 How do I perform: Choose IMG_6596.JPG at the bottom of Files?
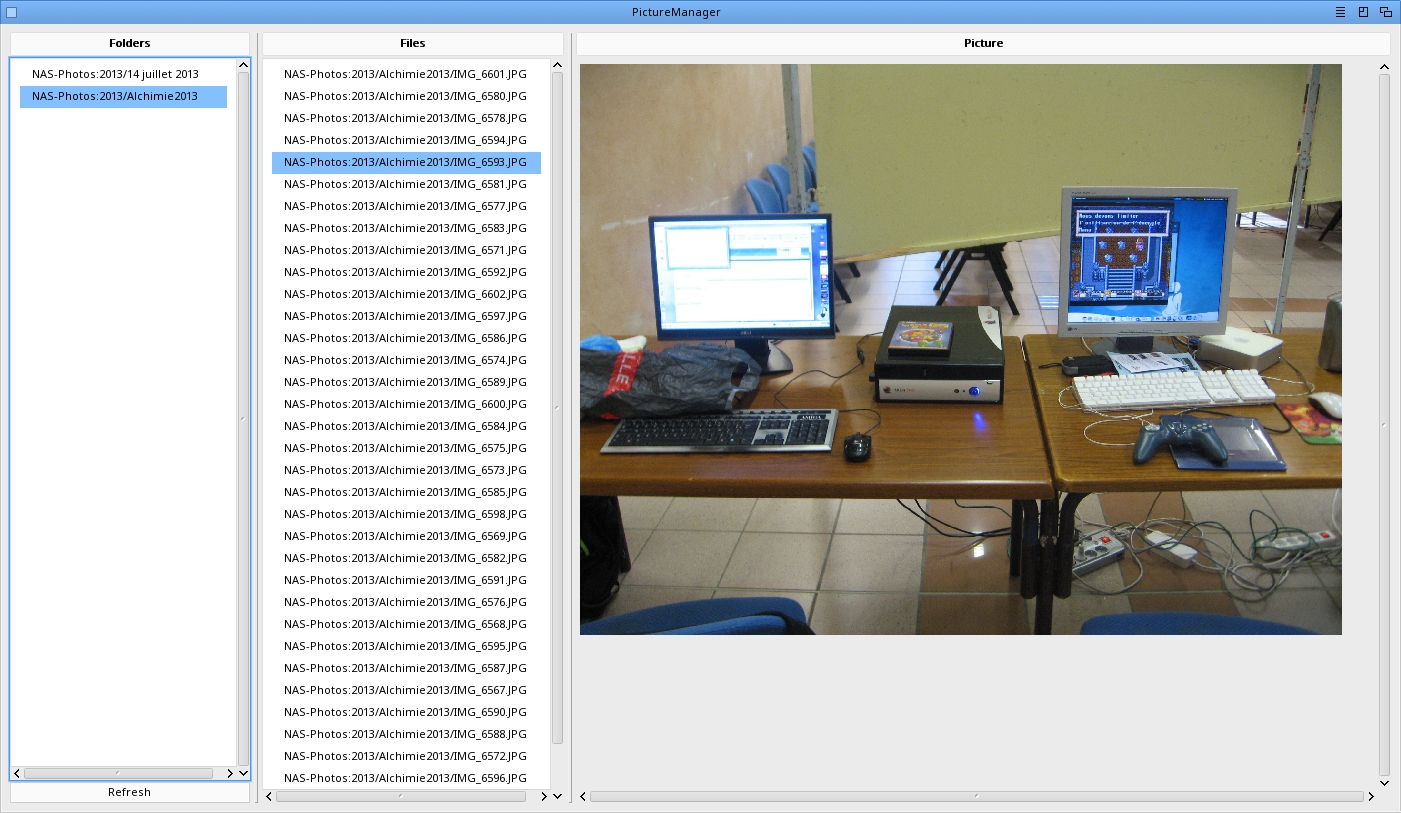(405, 778)
